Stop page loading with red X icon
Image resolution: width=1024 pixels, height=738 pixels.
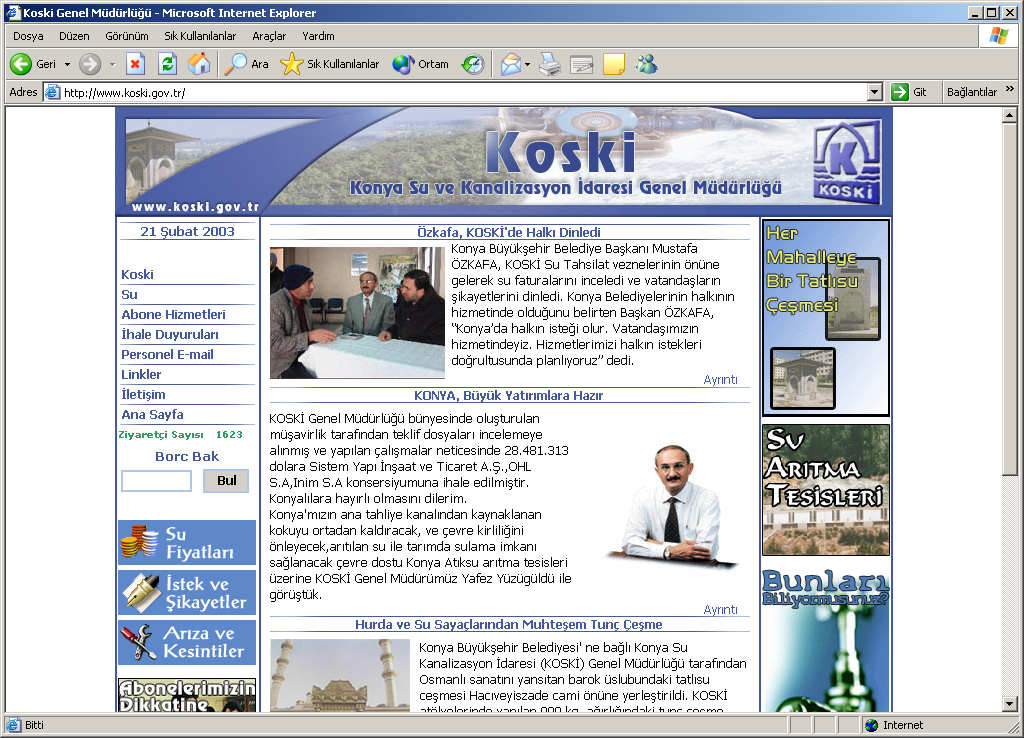pyautogui.click(x=135, y=64)
